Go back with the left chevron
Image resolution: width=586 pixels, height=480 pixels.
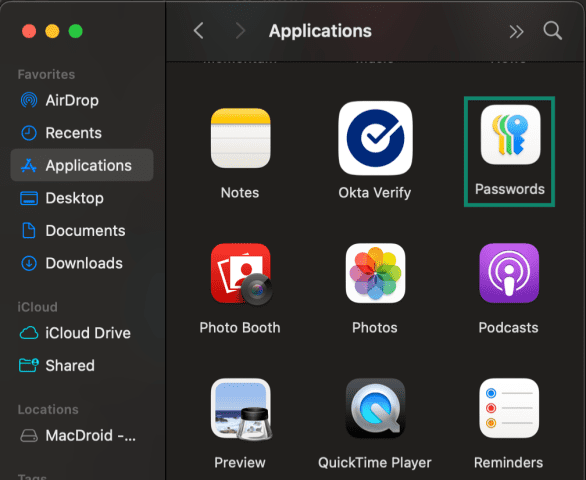[198, 31]
